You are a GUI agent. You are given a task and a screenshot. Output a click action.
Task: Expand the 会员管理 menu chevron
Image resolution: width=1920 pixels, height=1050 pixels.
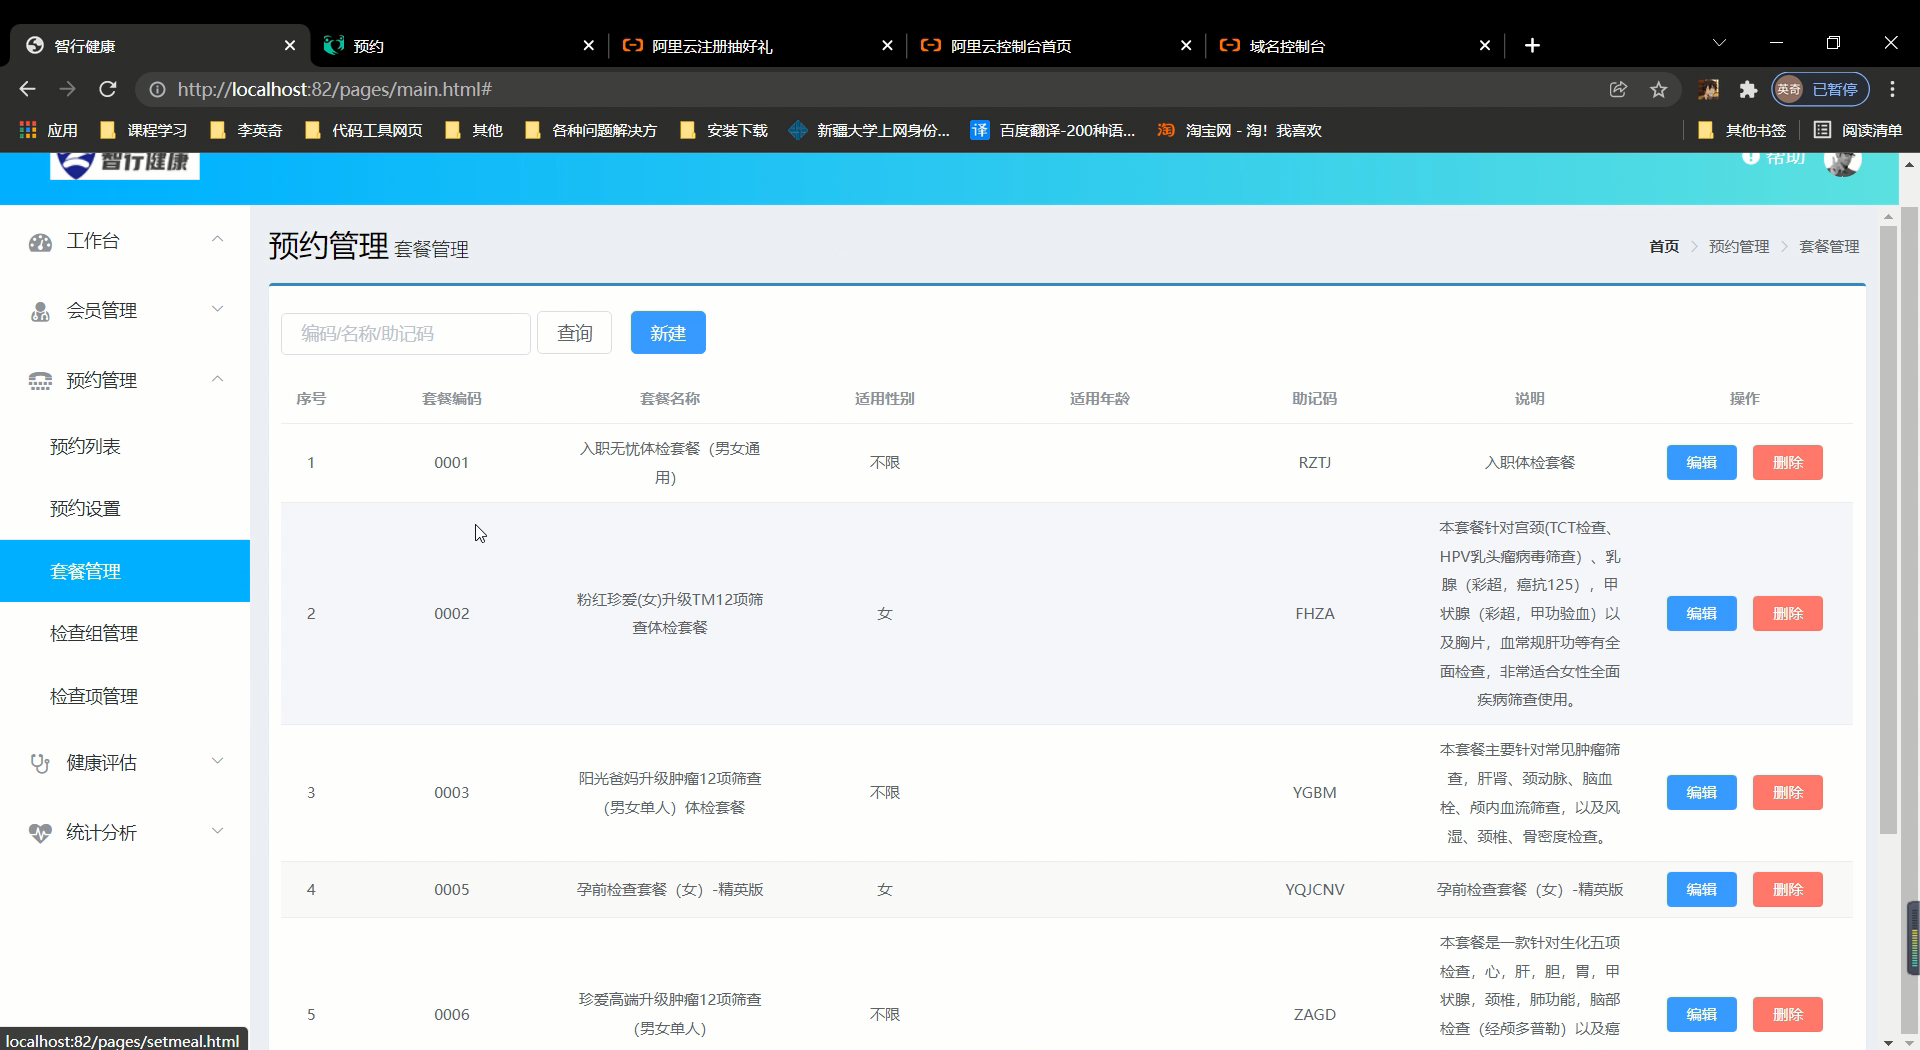pos(217,309)
